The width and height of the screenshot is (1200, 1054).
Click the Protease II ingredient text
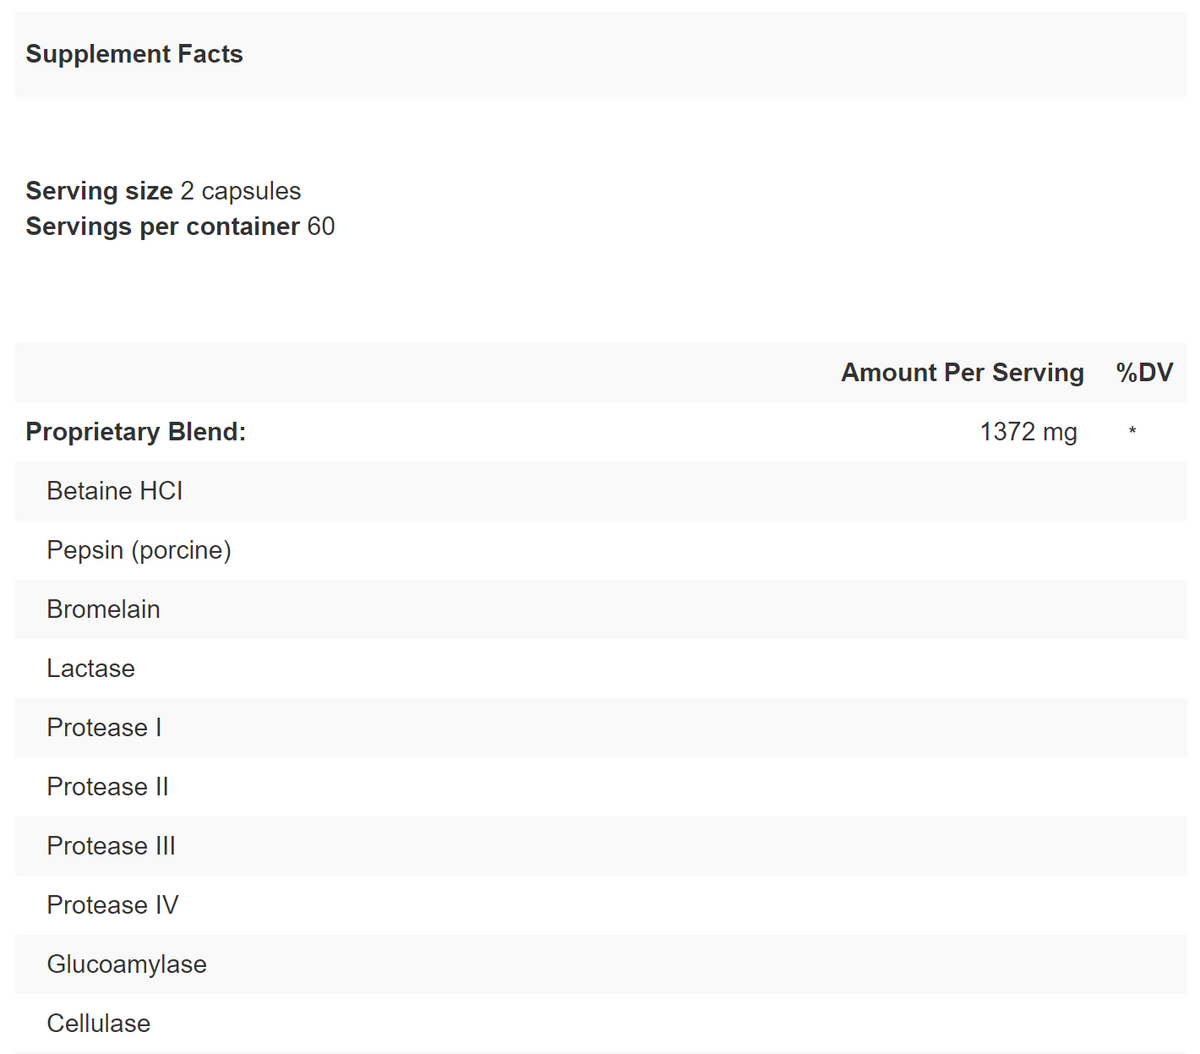[107, 787]
